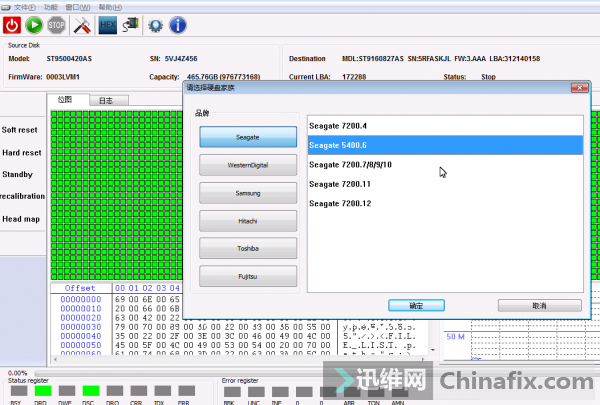Select the Samsung brand button
600x405 pixels.
tap(248, 193)
